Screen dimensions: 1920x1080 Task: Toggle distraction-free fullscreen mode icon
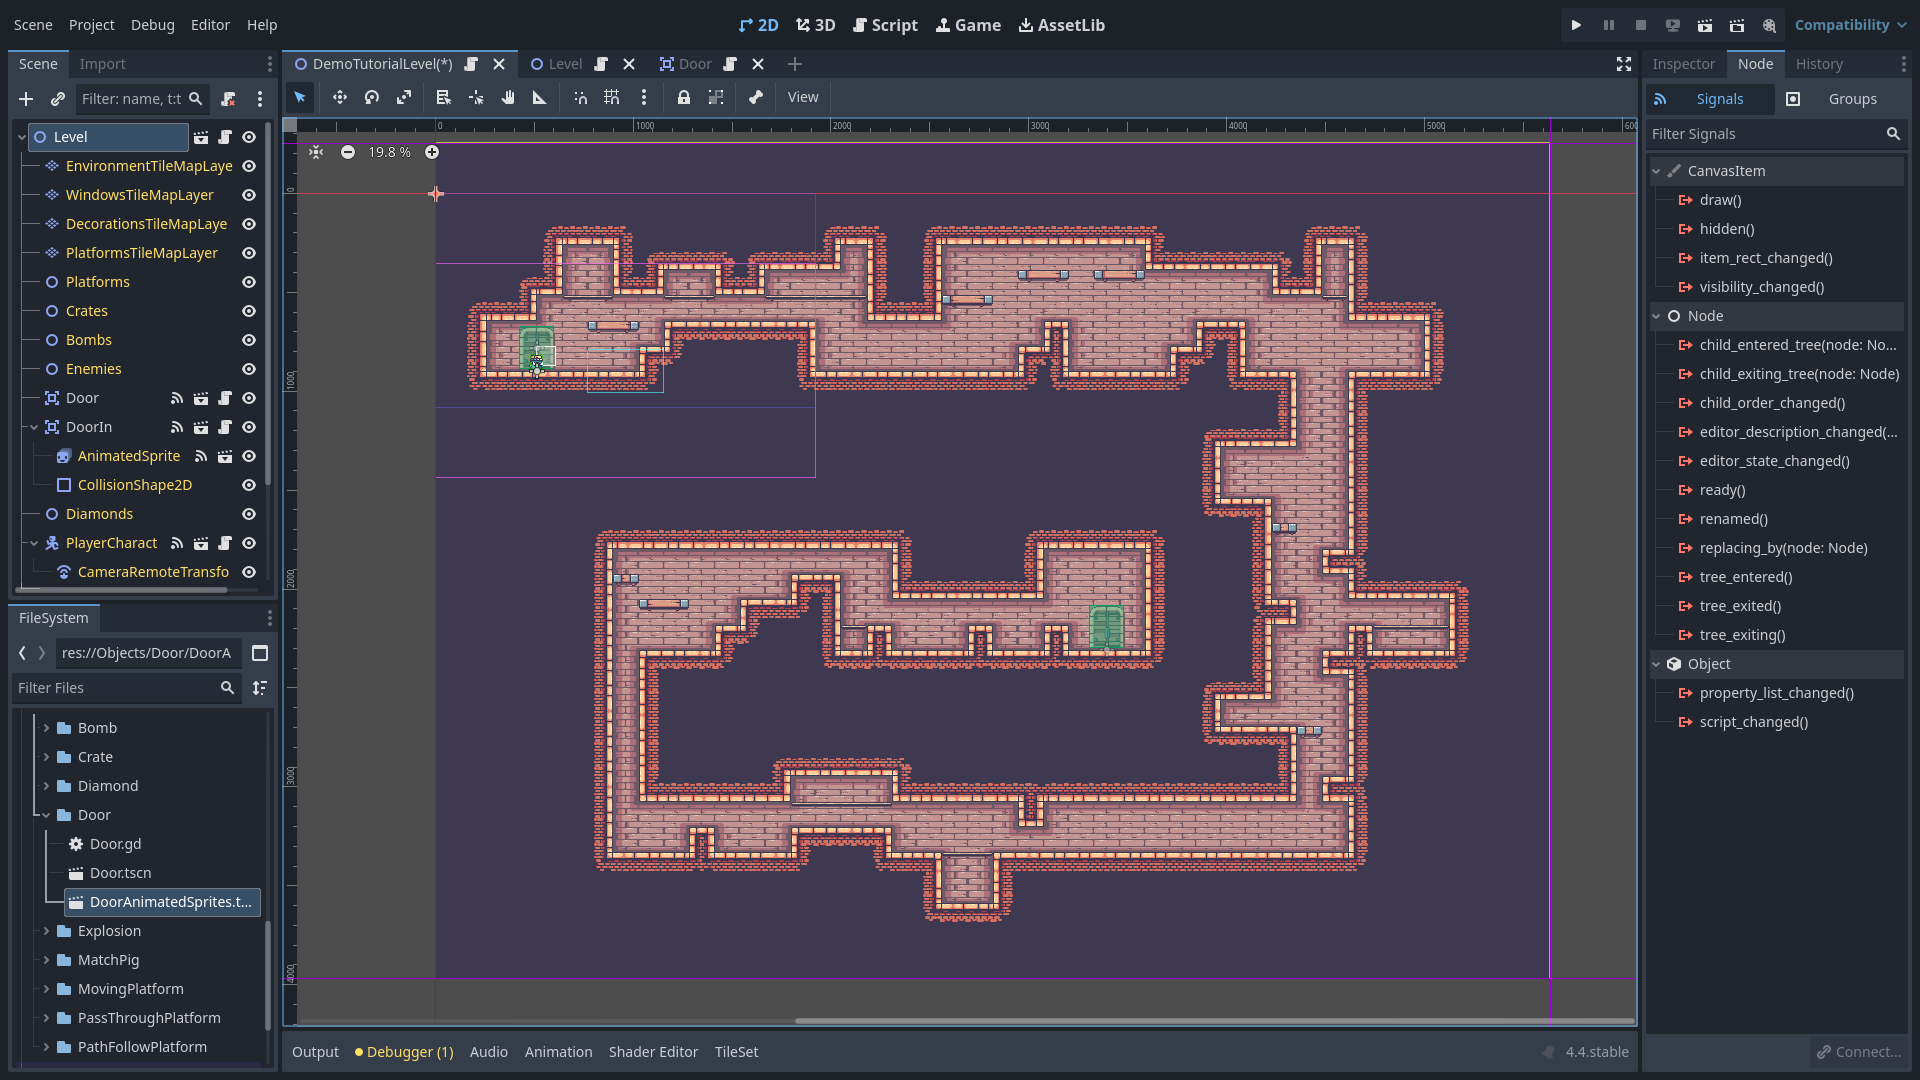tap(1624, 64)
